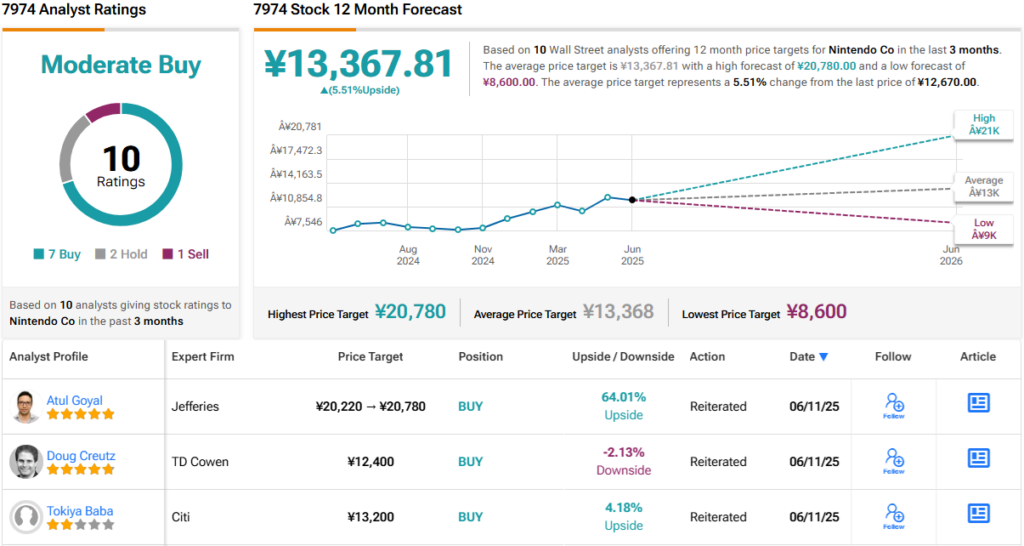Click Atul Goyal's profile photo
This screenshot has width=1024, height=546.
(25, 407)
